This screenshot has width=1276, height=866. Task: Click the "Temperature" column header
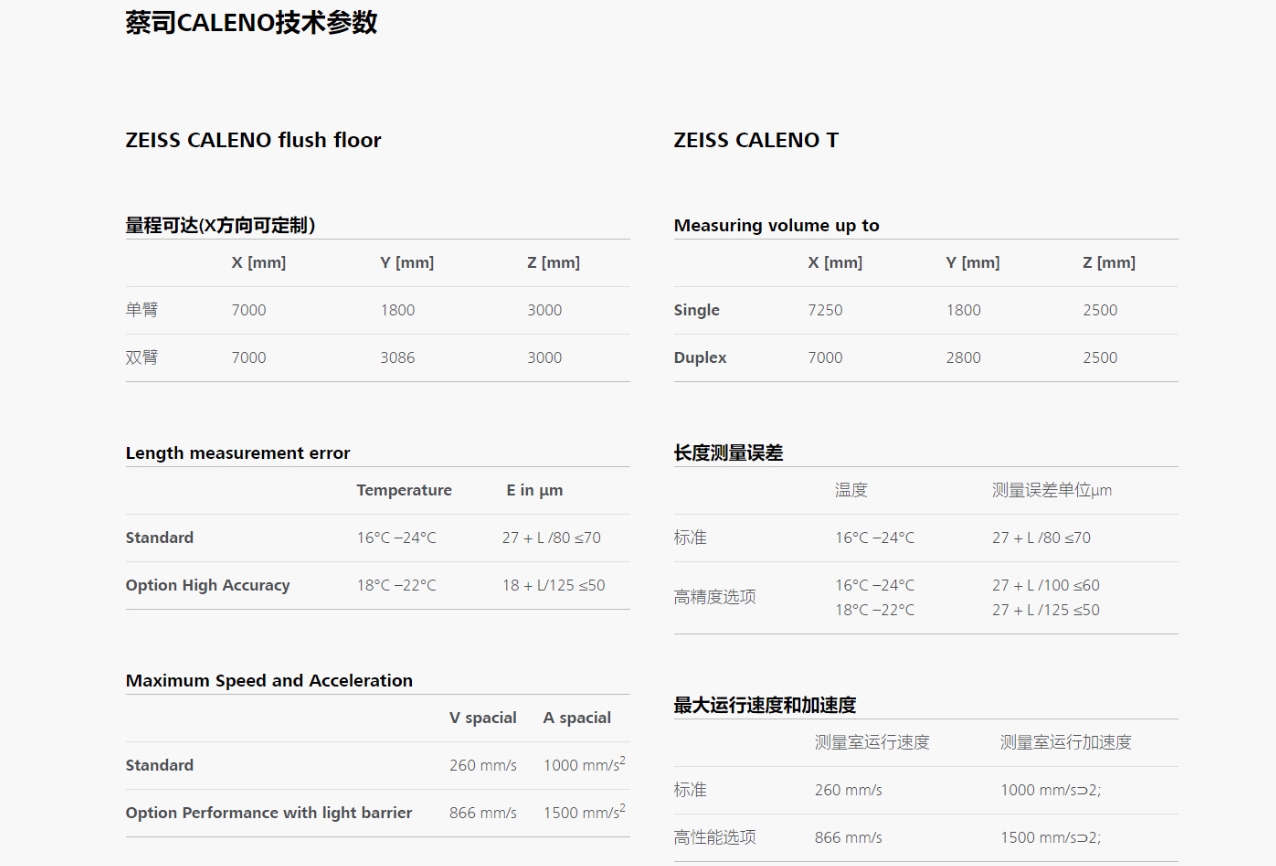tap(404, 490)
